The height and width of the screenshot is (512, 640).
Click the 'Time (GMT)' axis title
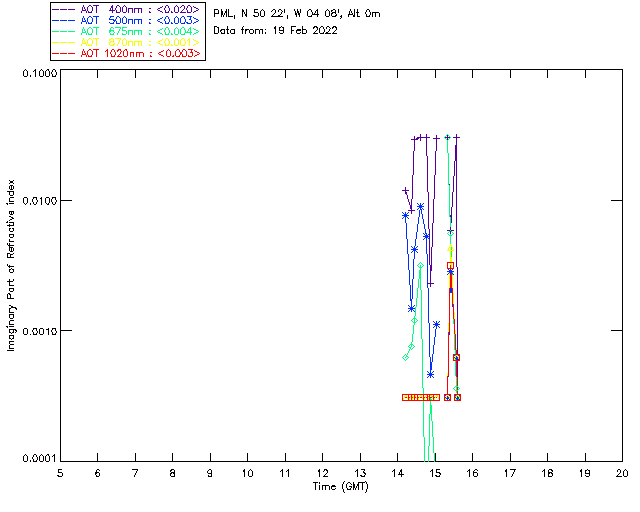tap(340, 487)
